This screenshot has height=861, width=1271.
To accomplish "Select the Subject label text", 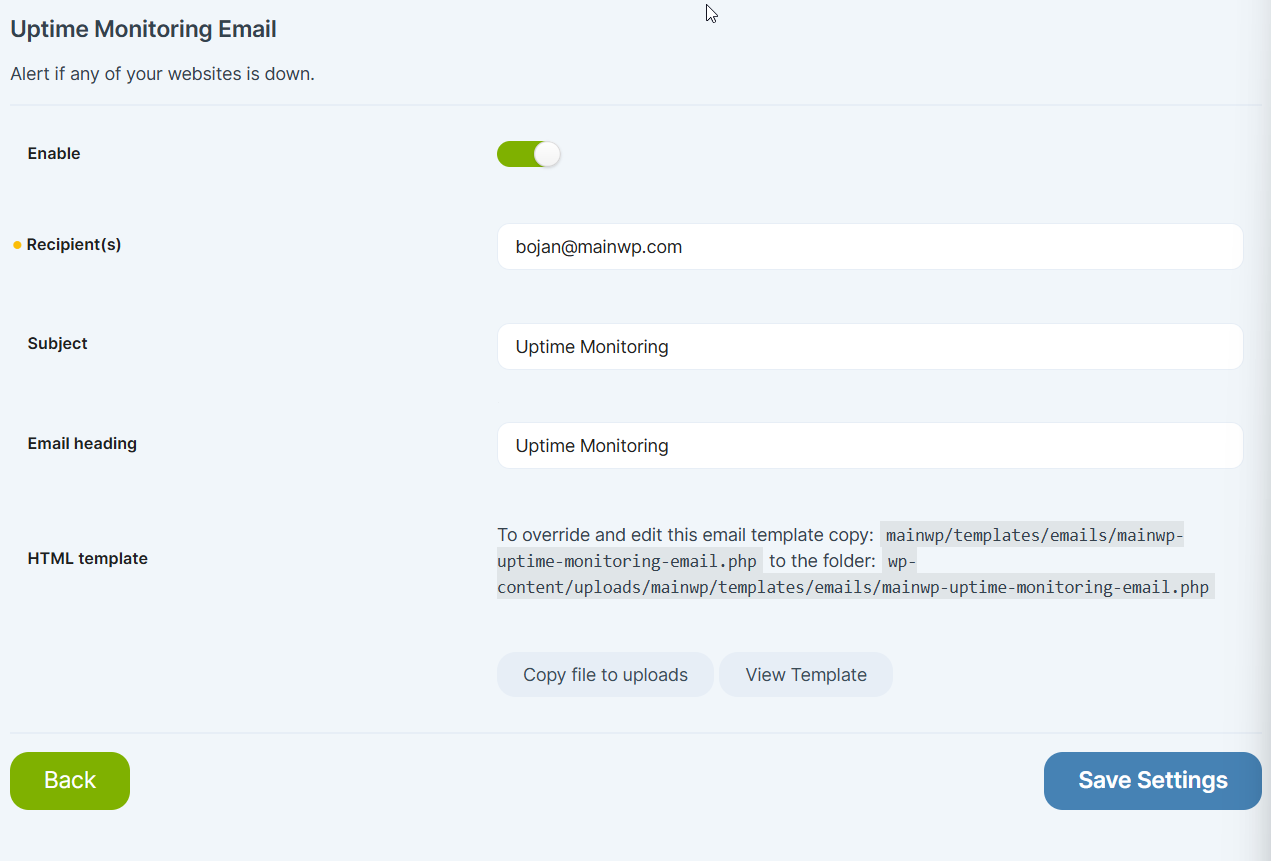I will [57, 343].
